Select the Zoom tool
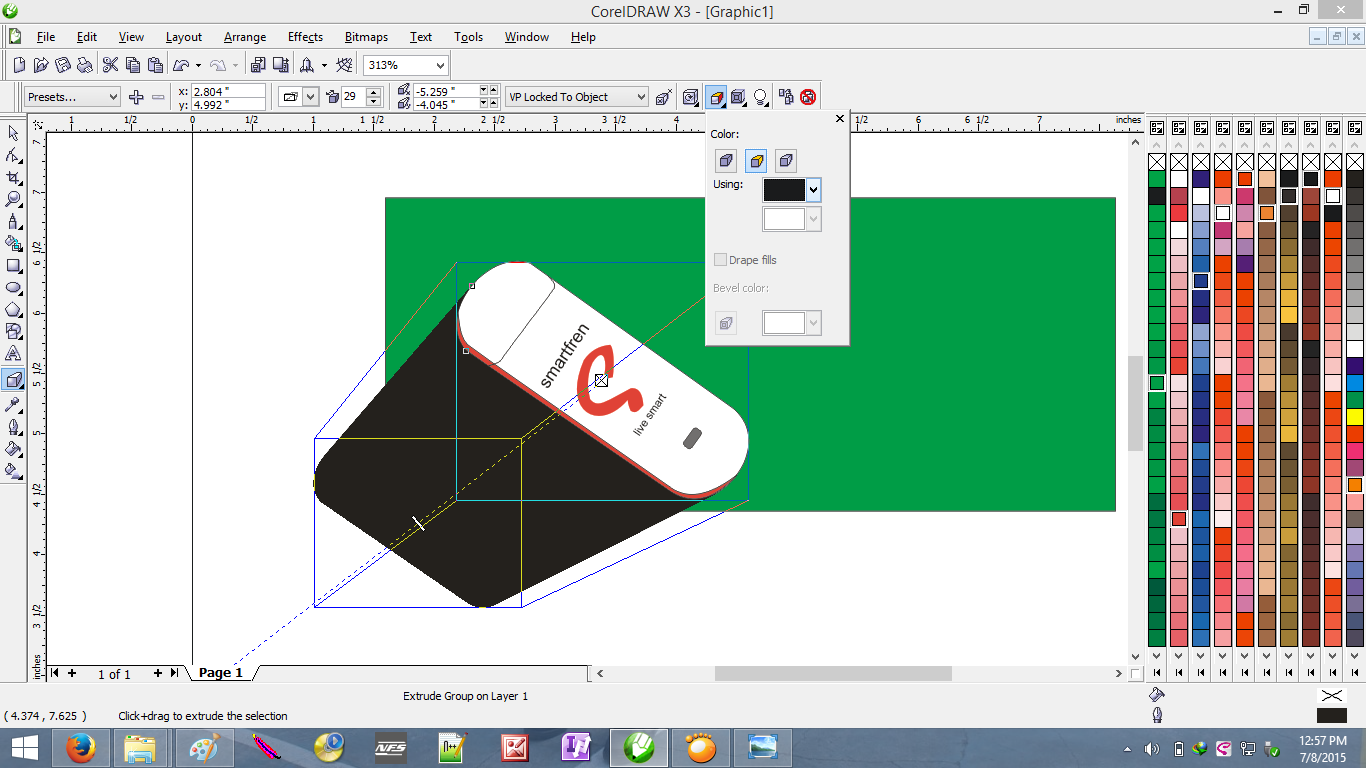The height and width of the screenshot is (768, 1366). (13, 199)
